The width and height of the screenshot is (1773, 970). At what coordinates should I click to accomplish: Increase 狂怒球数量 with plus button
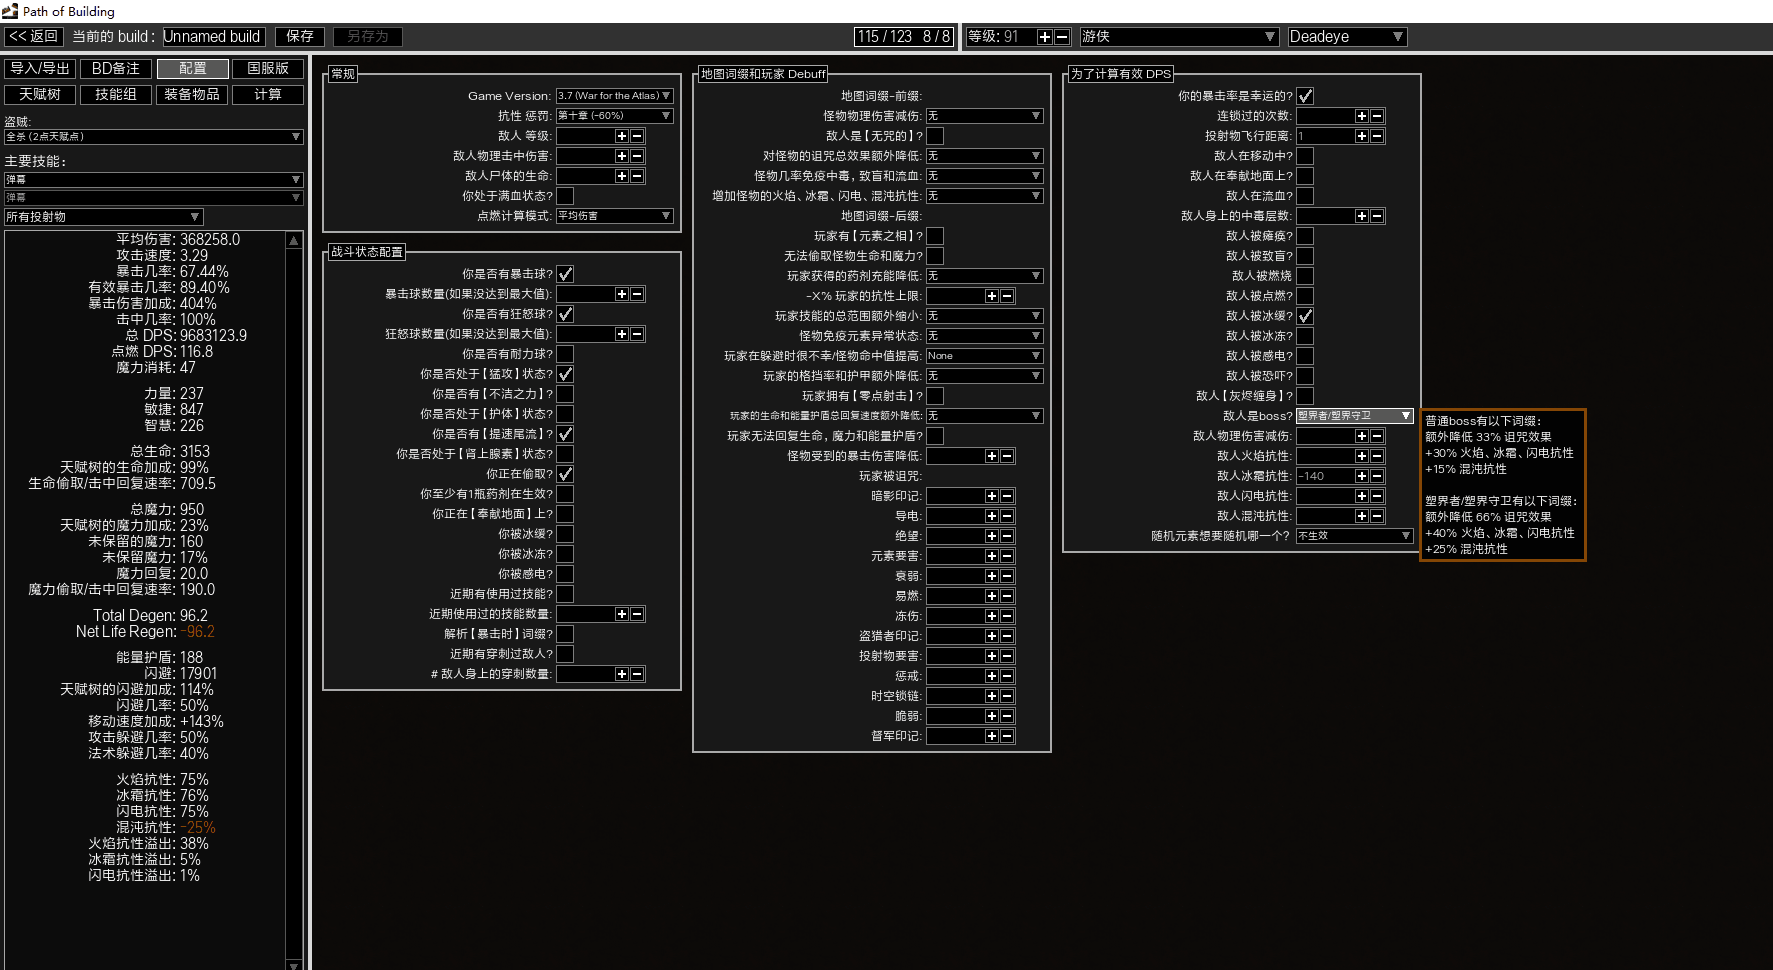621,334
